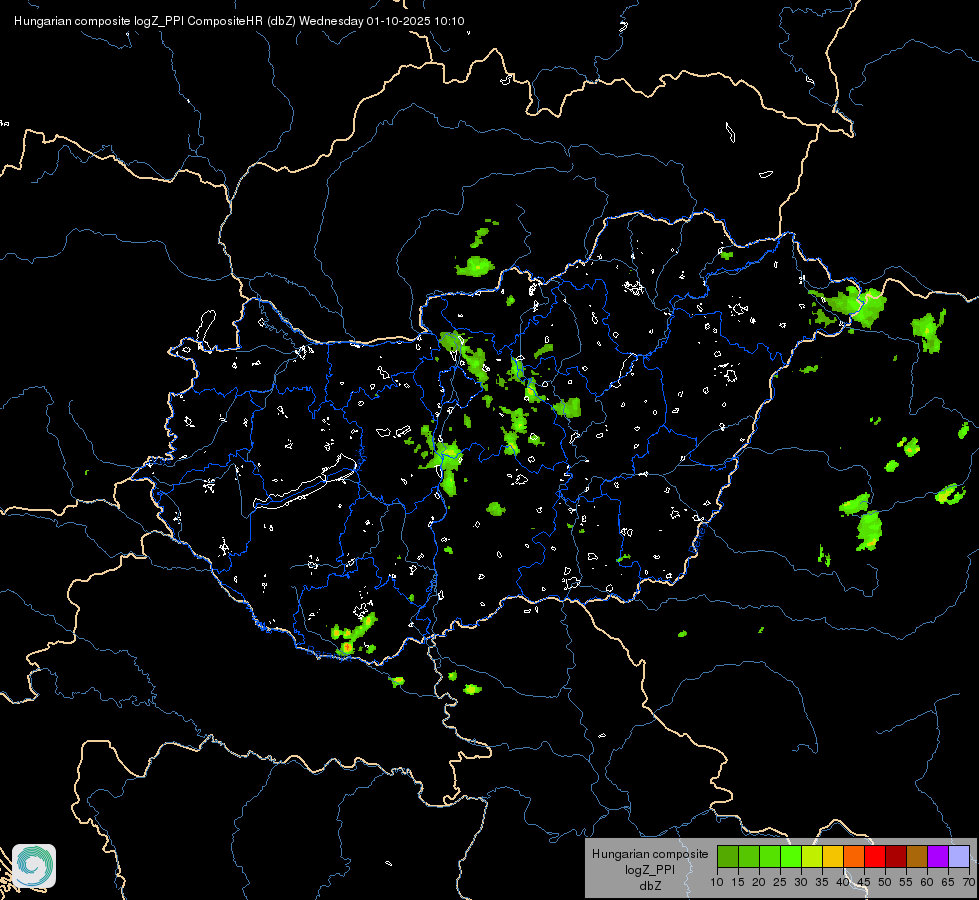Click the 'dbZ' unit label in legend

point(650,886)
